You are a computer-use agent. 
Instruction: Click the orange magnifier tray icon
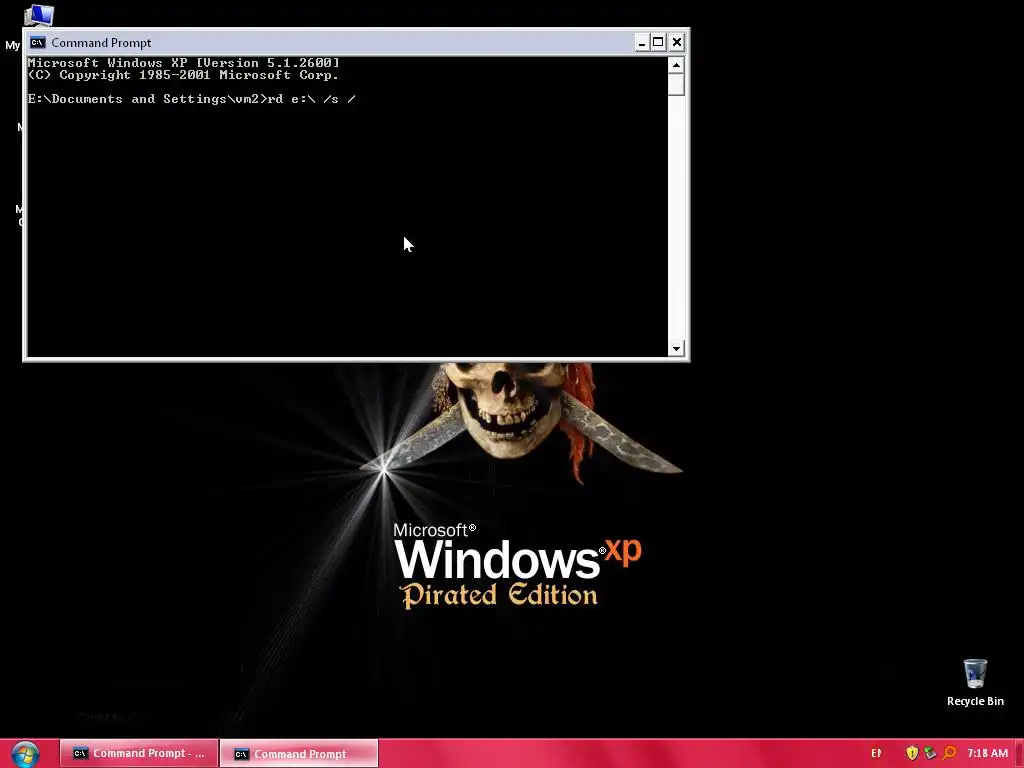click(x=950, y=753)
